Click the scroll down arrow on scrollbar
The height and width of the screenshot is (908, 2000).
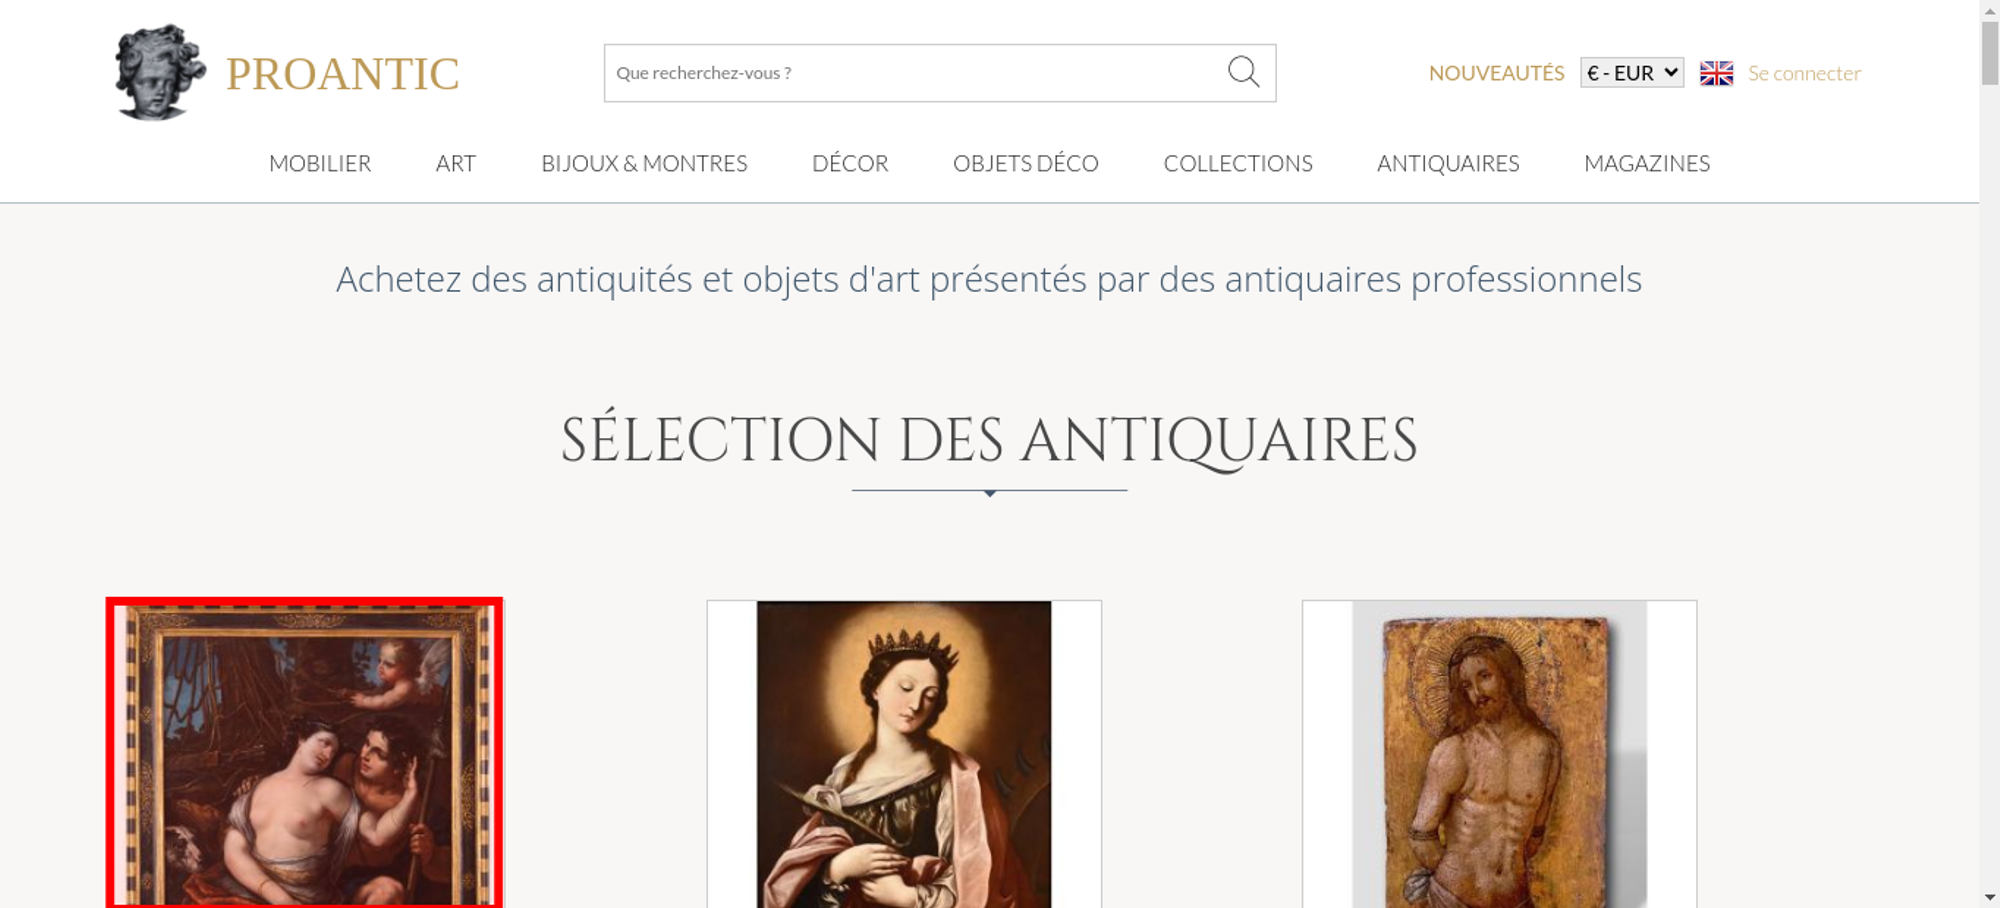coord(1989,897)
